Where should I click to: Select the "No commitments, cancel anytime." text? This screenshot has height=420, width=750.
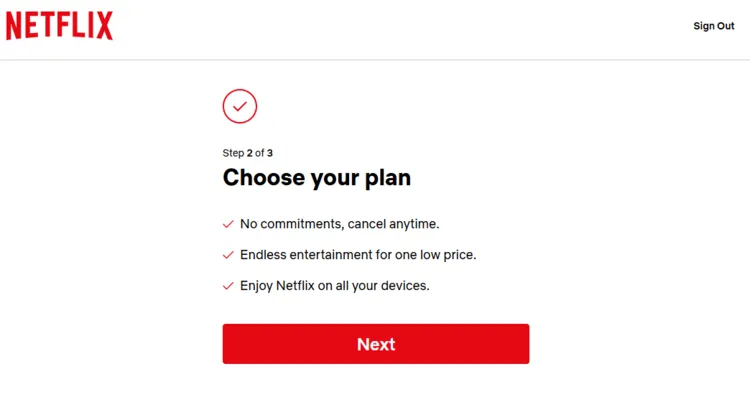click(x=339, y=224)
